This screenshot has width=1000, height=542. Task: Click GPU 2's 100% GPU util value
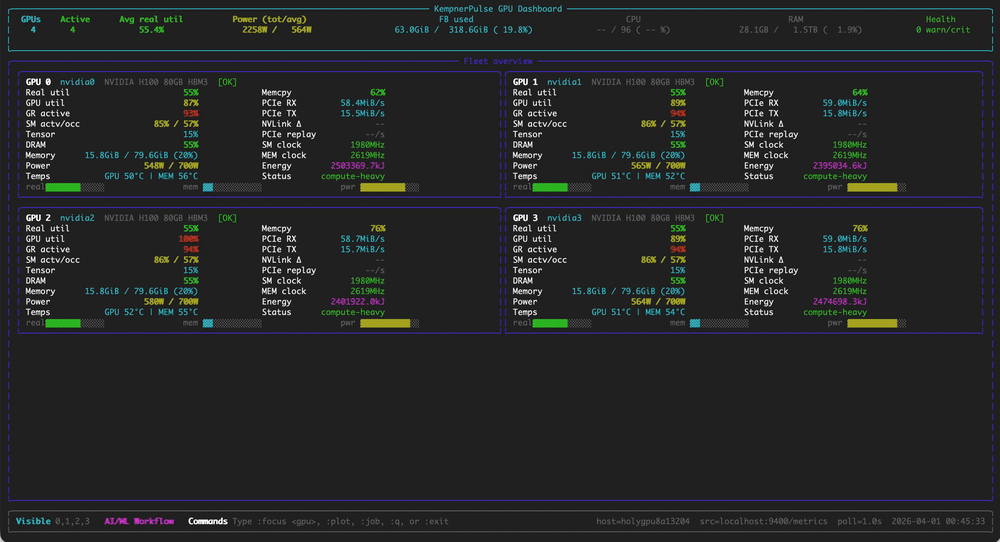[x=188, y=239]
